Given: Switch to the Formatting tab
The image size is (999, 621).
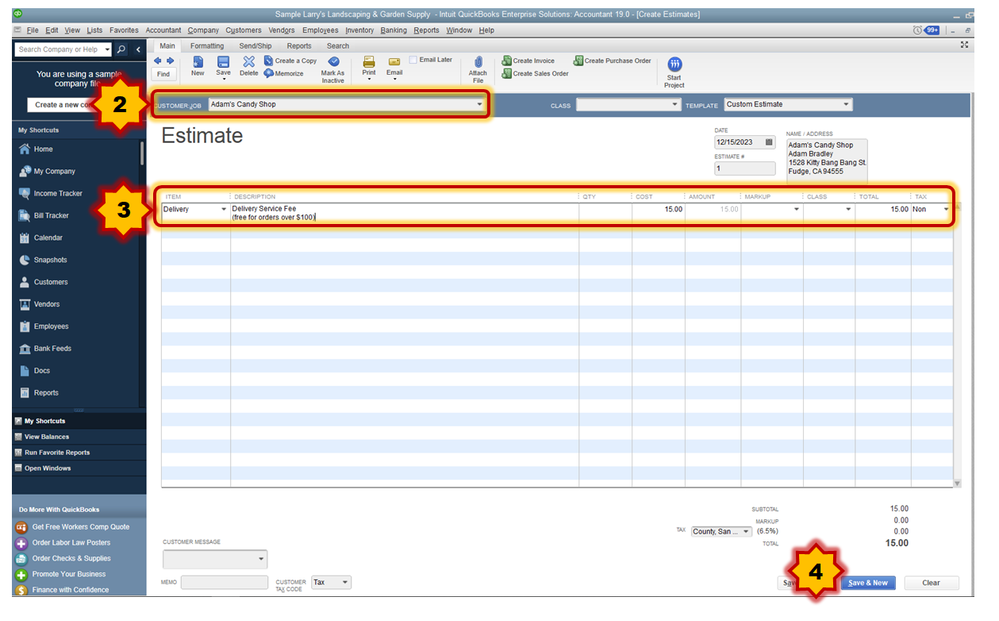Looking at the screenshot, I should click(x=207, y=46).
